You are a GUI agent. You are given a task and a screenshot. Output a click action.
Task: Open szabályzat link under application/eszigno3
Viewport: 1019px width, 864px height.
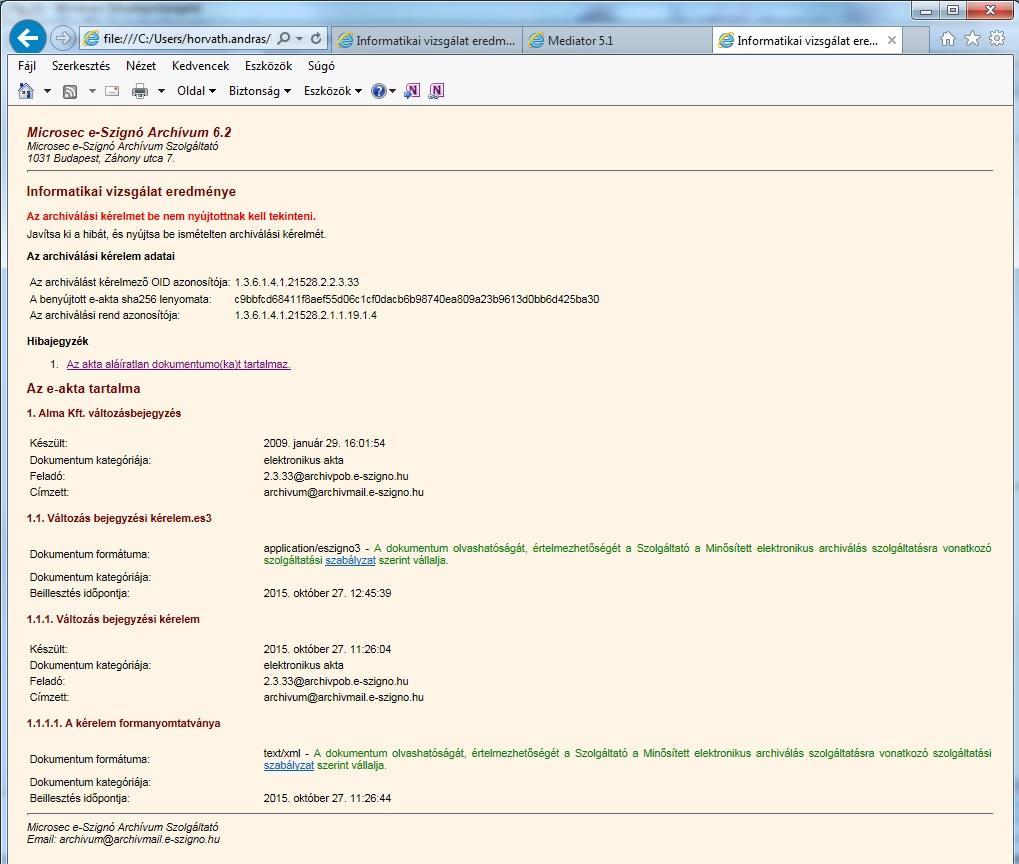click(350, 560)
